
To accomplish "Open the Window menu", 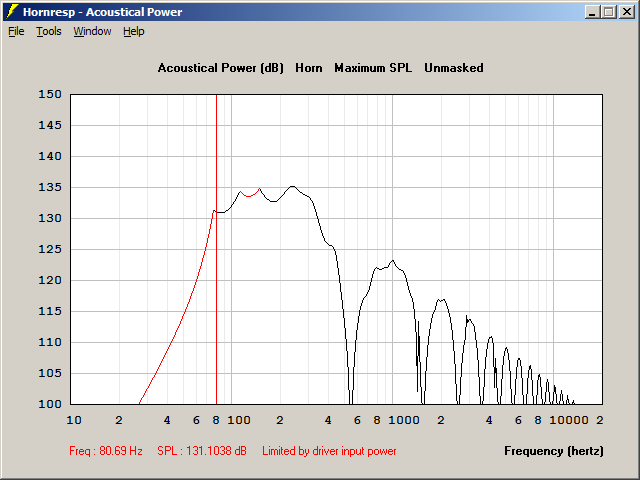I will [92, 31].
